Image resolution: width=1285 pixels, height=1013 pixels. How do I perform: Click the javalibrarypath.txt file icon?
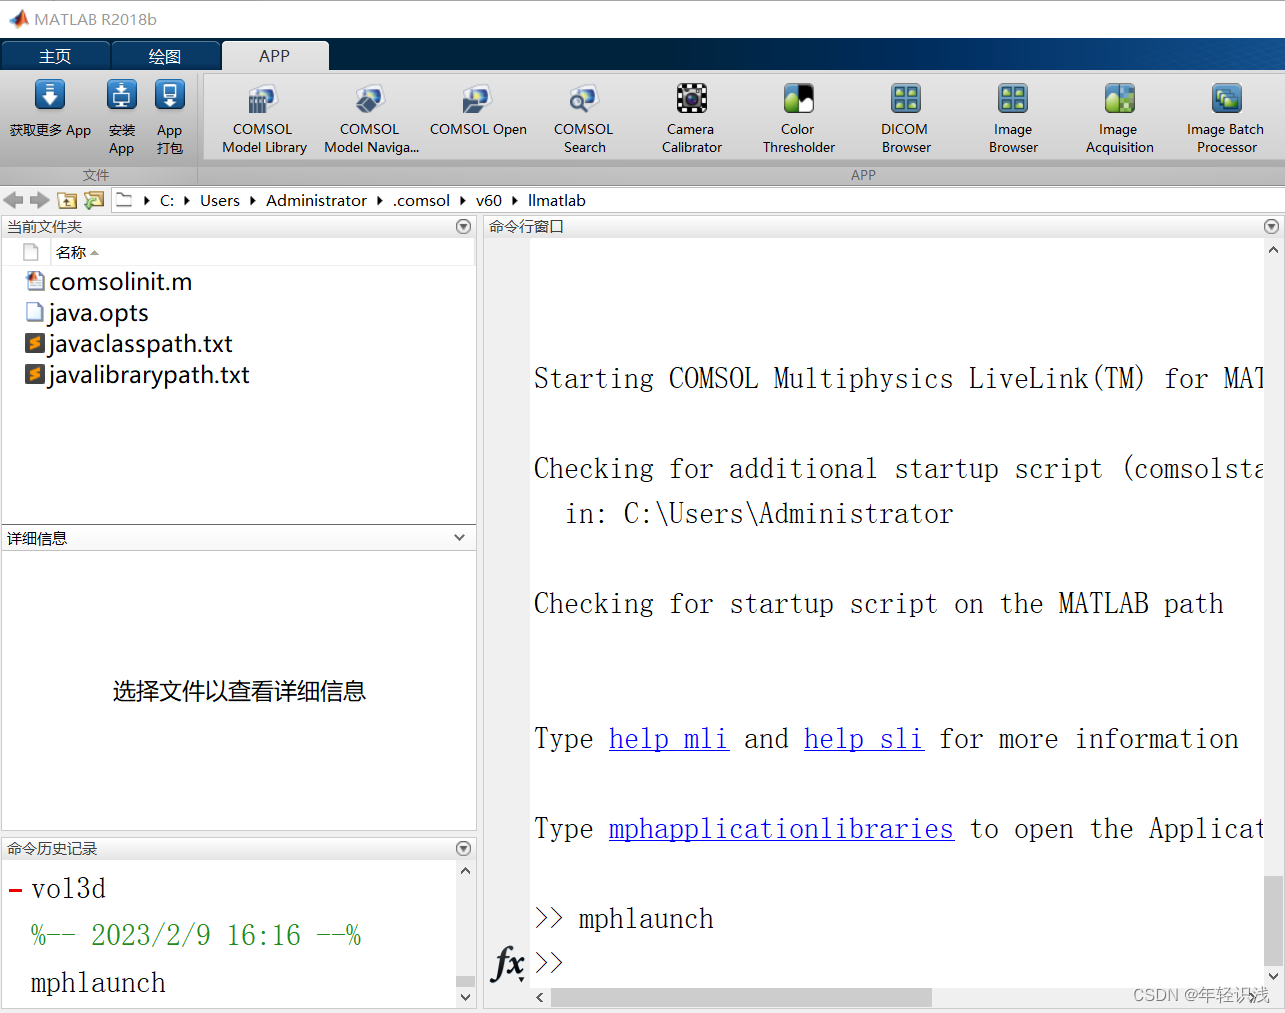35,374
